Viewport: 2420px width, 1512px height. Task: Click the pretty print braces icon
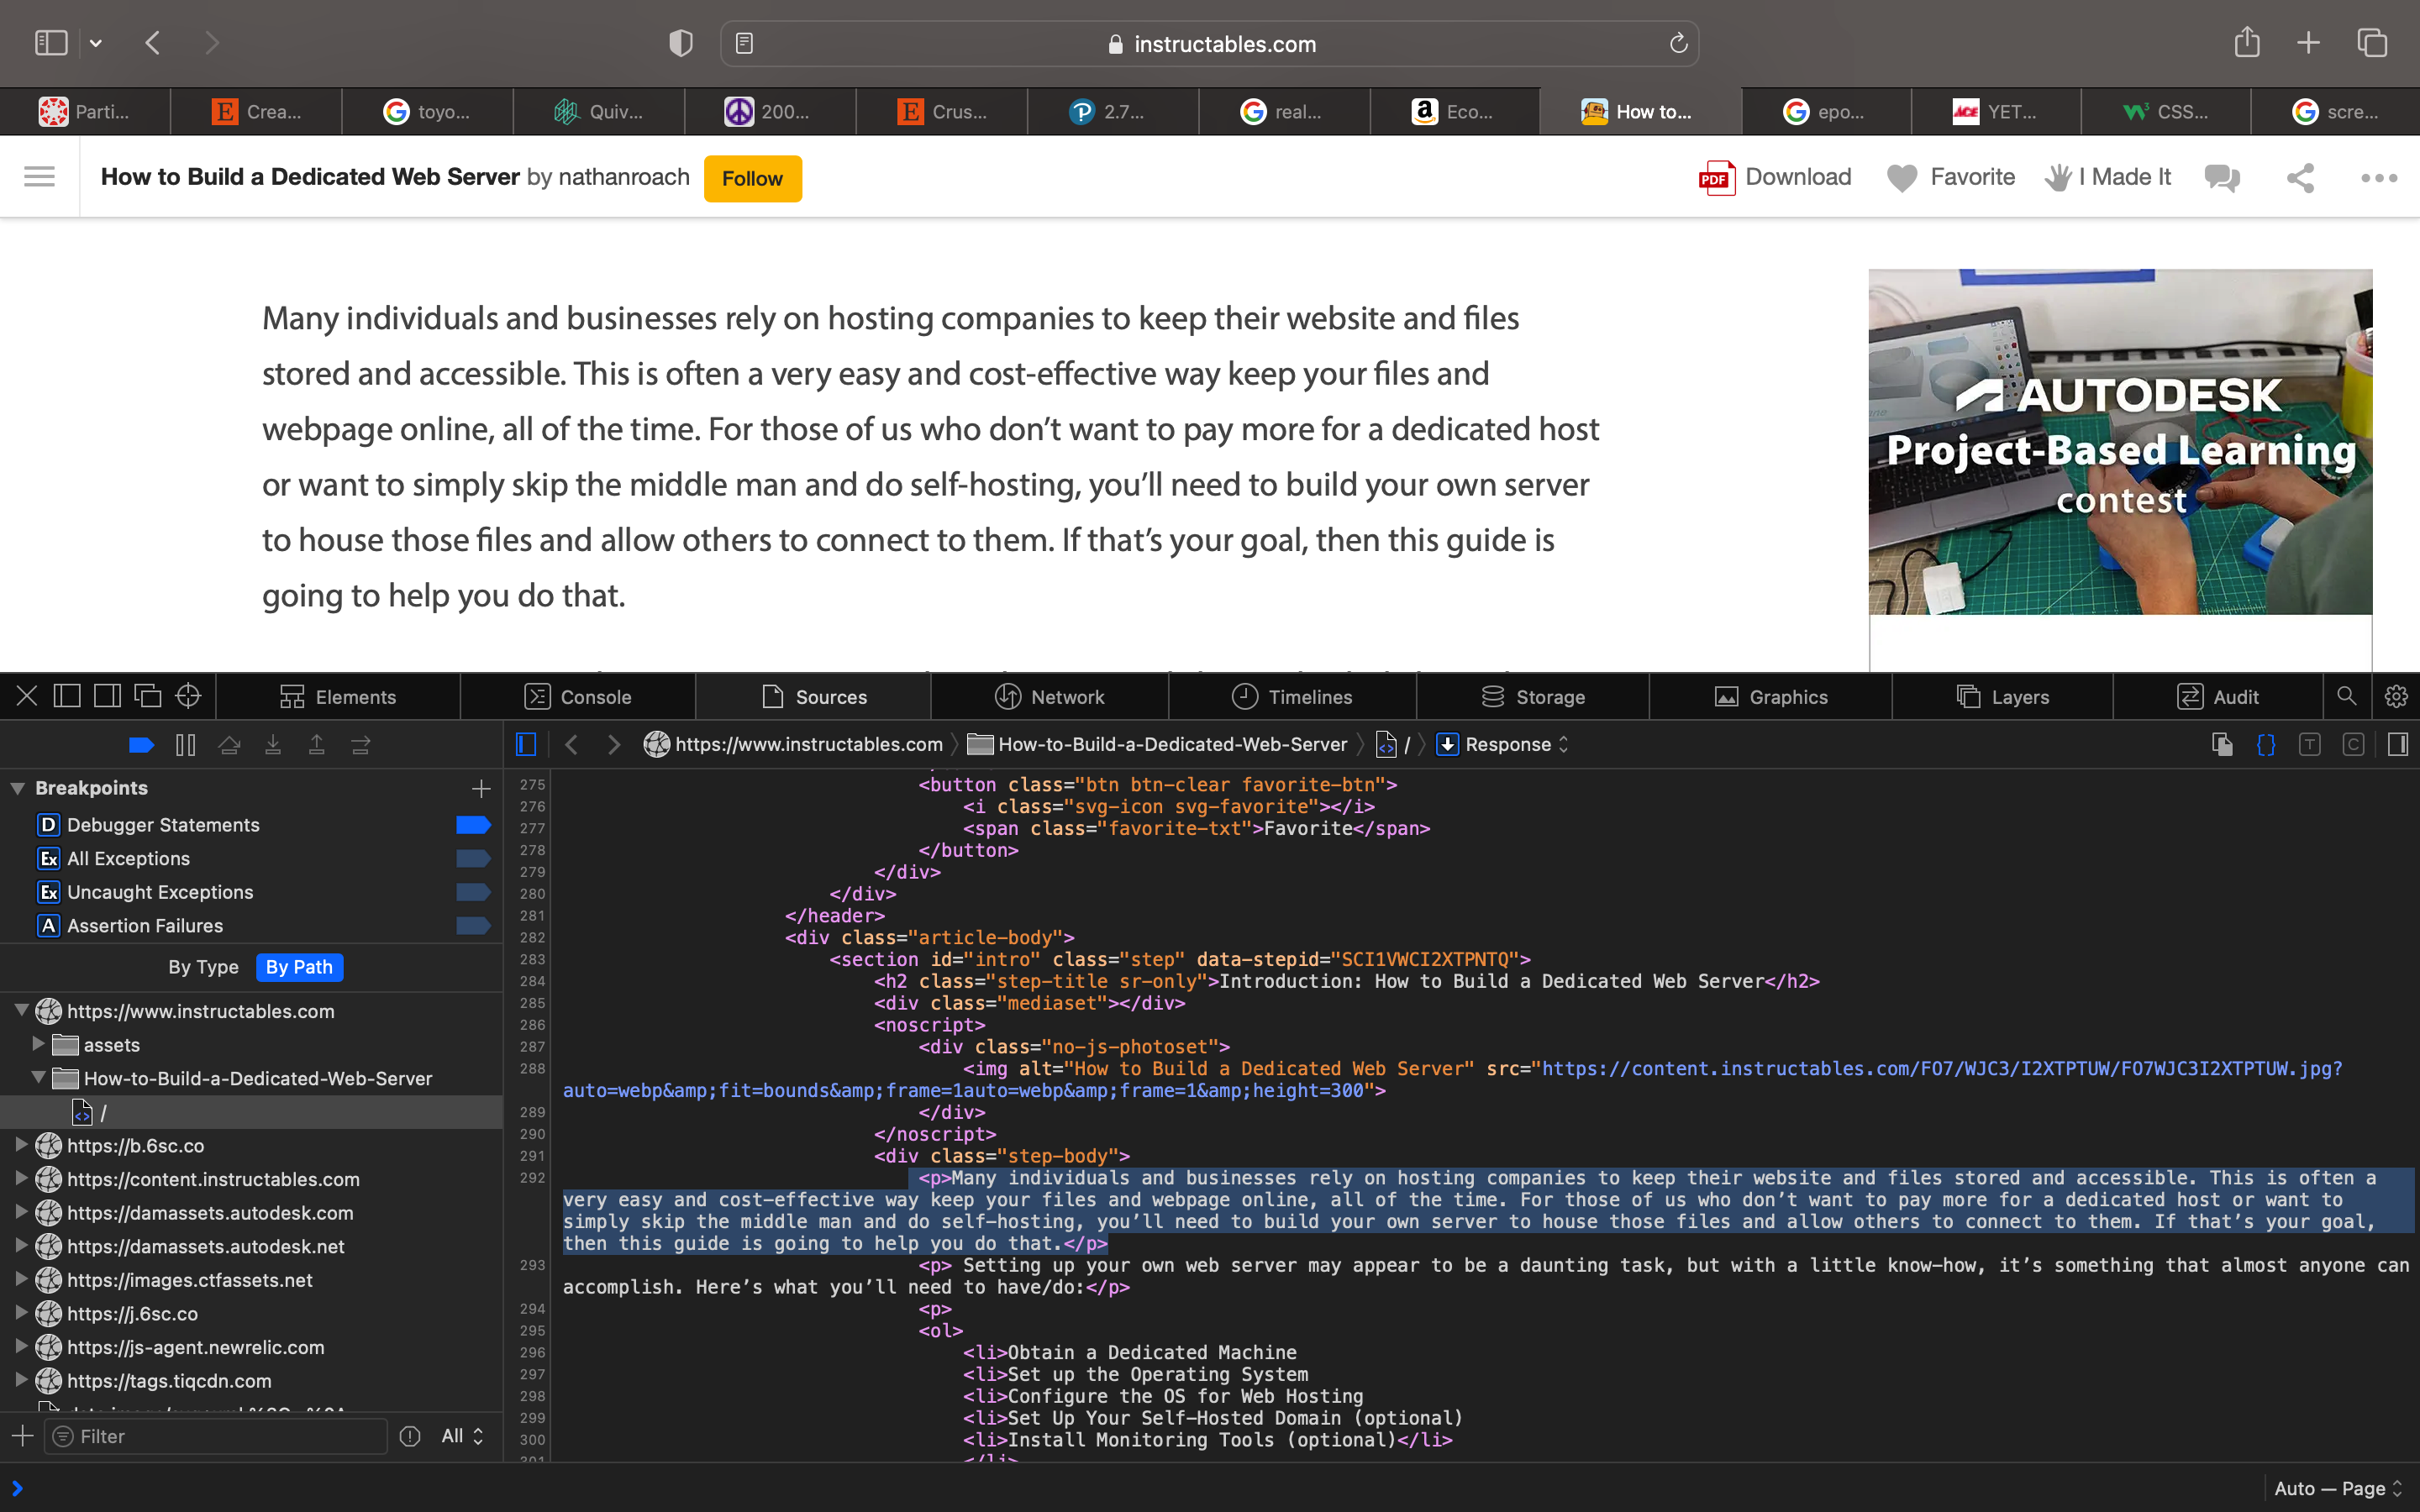pyautogui.click(x=2266, y=745)
